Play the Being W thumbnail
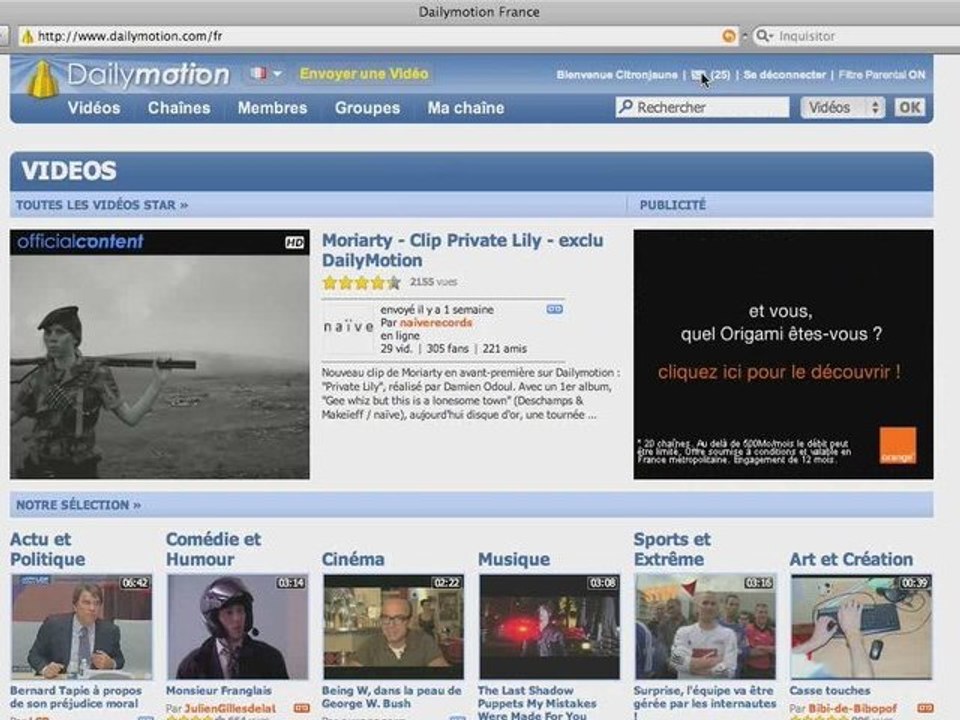The width and height of the screenshot is (960, 720). pos(393,626)
